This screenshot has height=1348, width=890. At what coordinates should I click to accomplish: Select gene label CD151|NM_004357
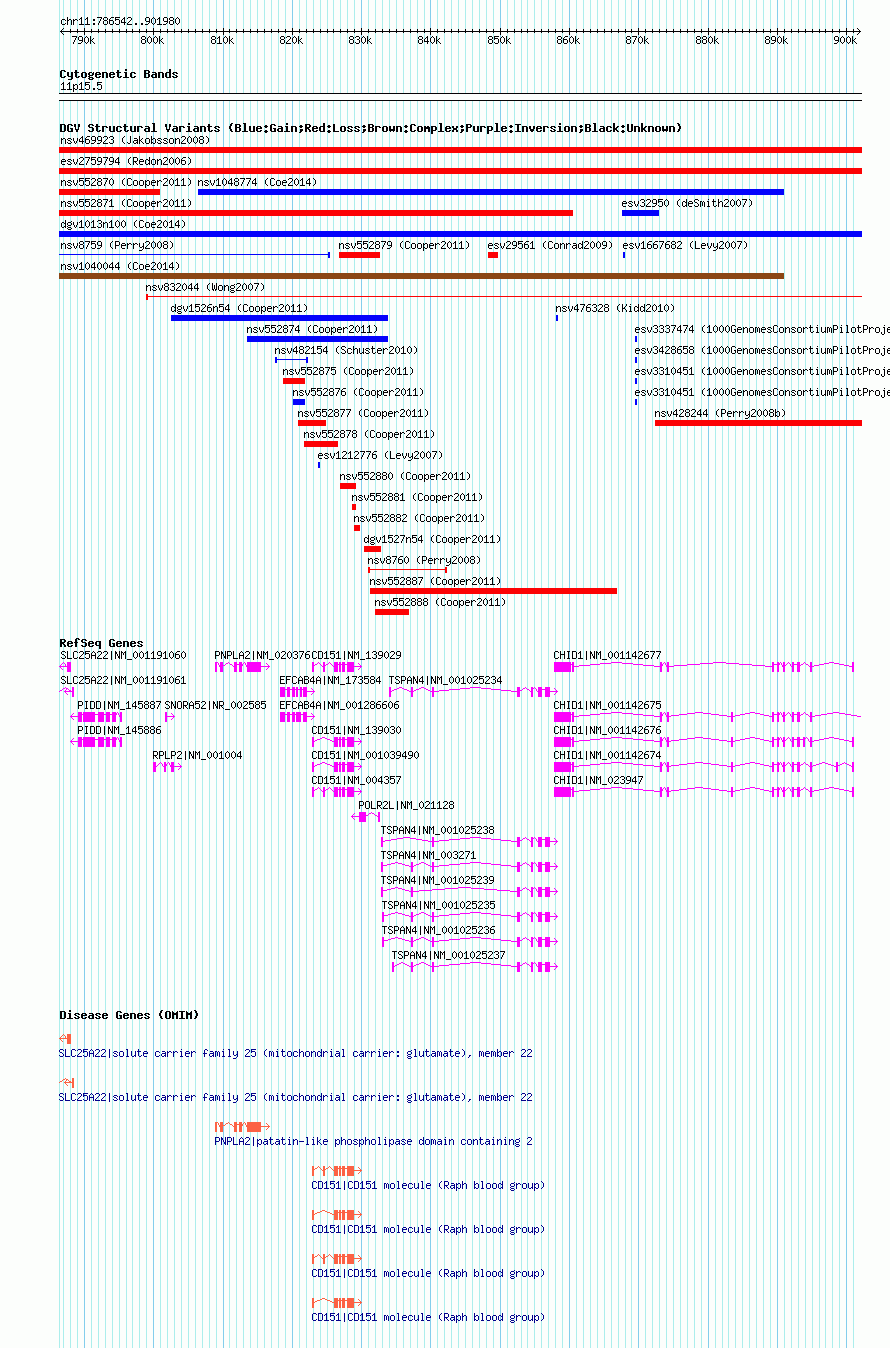click(357, 780)
